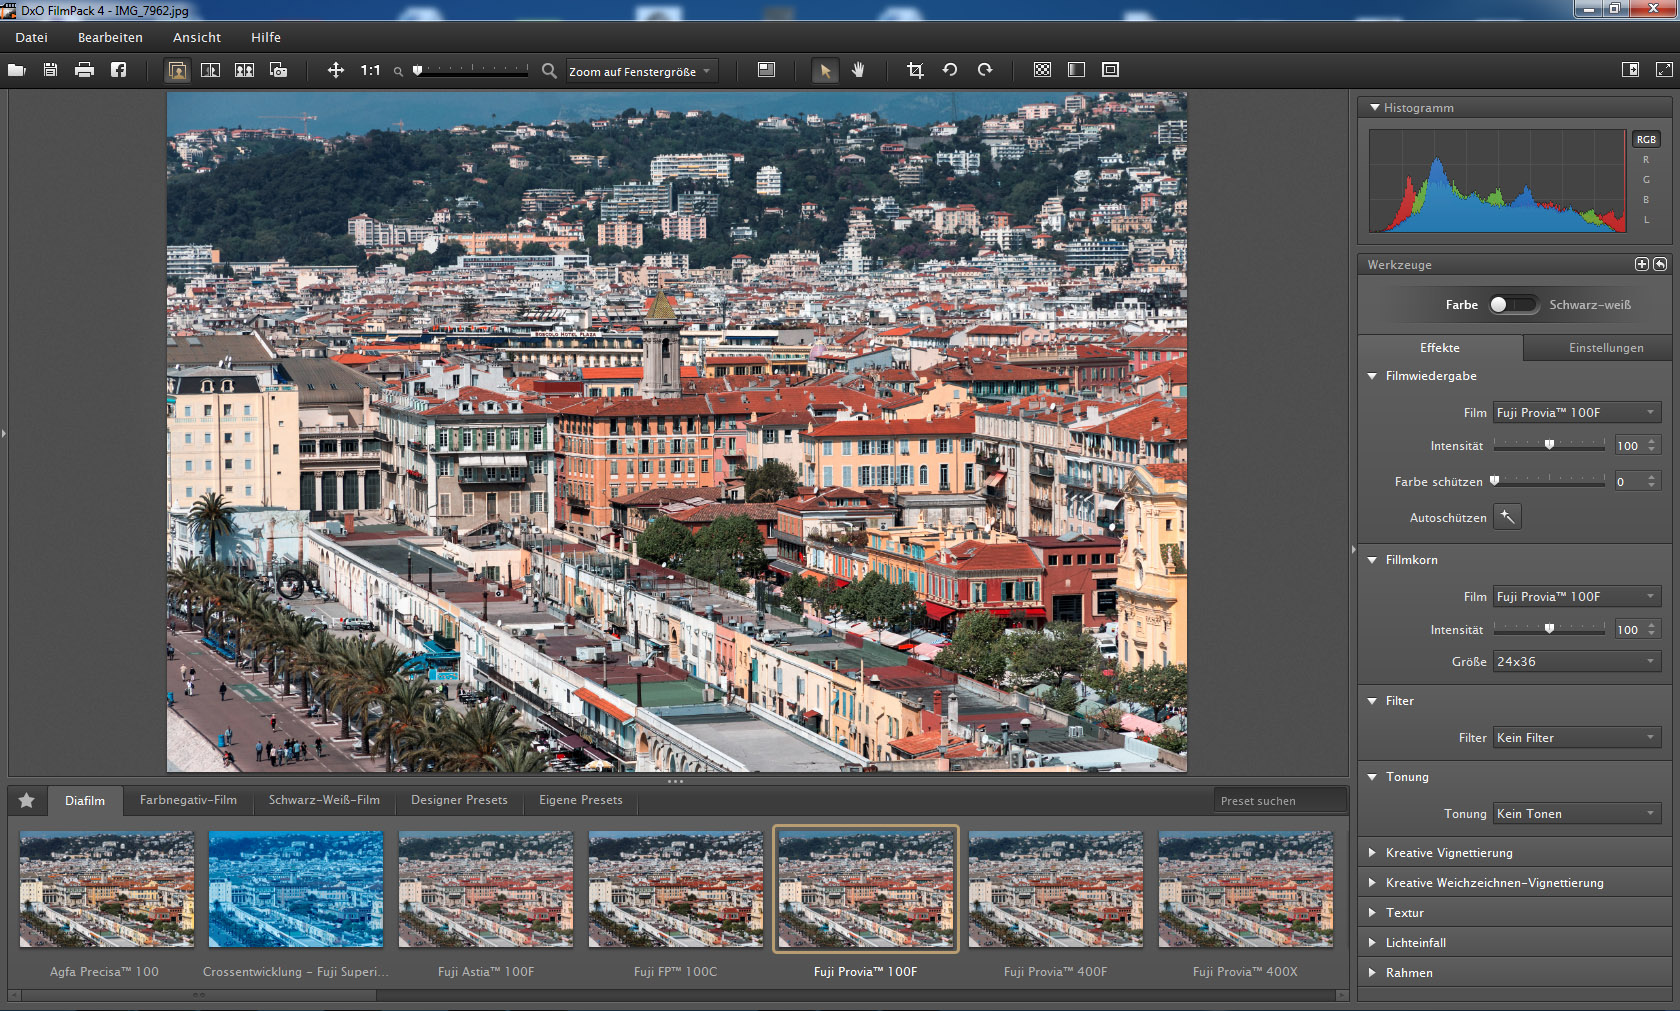Screen dimensions: 1680x1011
Task: Collapse the Histogramm panel
Action: pos(1375,107)
